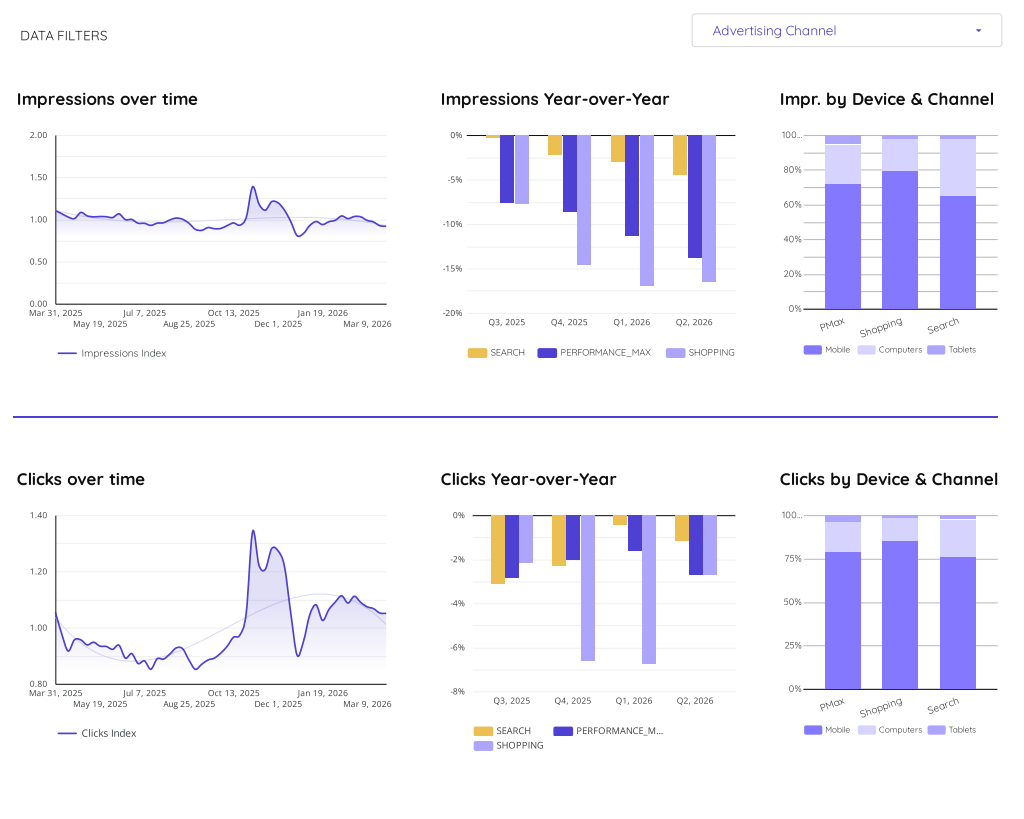Click the PMax Mobile segment in impressions chart

click(x=842, y=246)
